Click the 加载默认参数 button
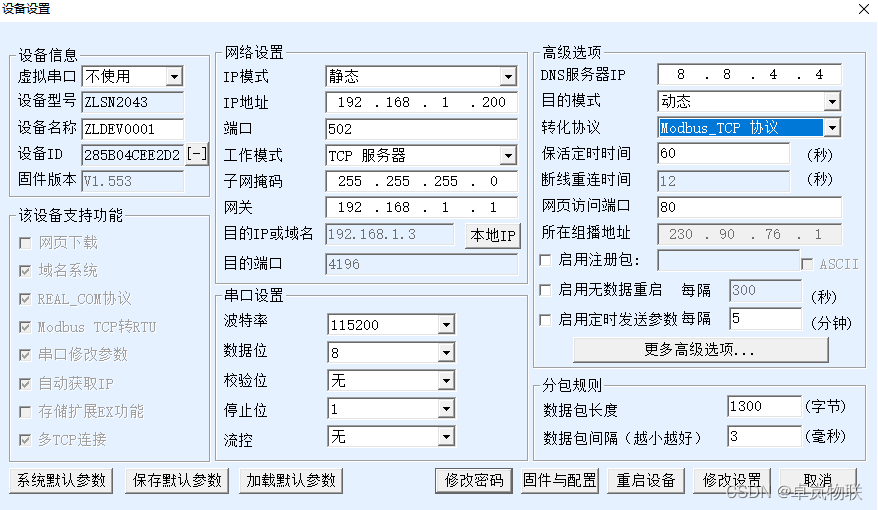878x510 pixels. (291, 480)
